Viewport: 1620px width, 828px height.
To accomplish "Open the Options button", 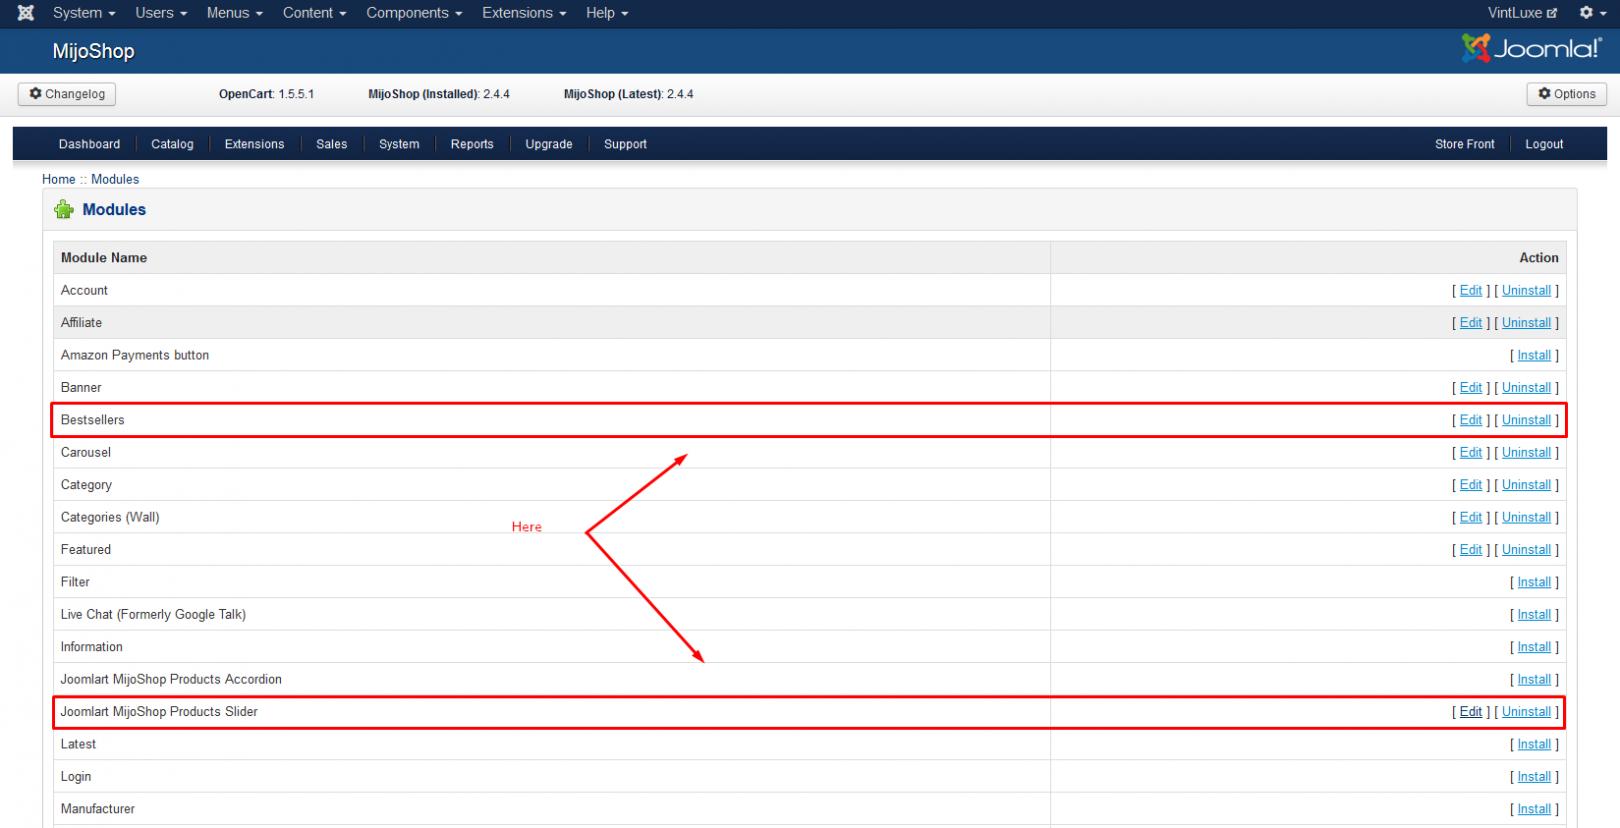I will [x=1567, y=94].
